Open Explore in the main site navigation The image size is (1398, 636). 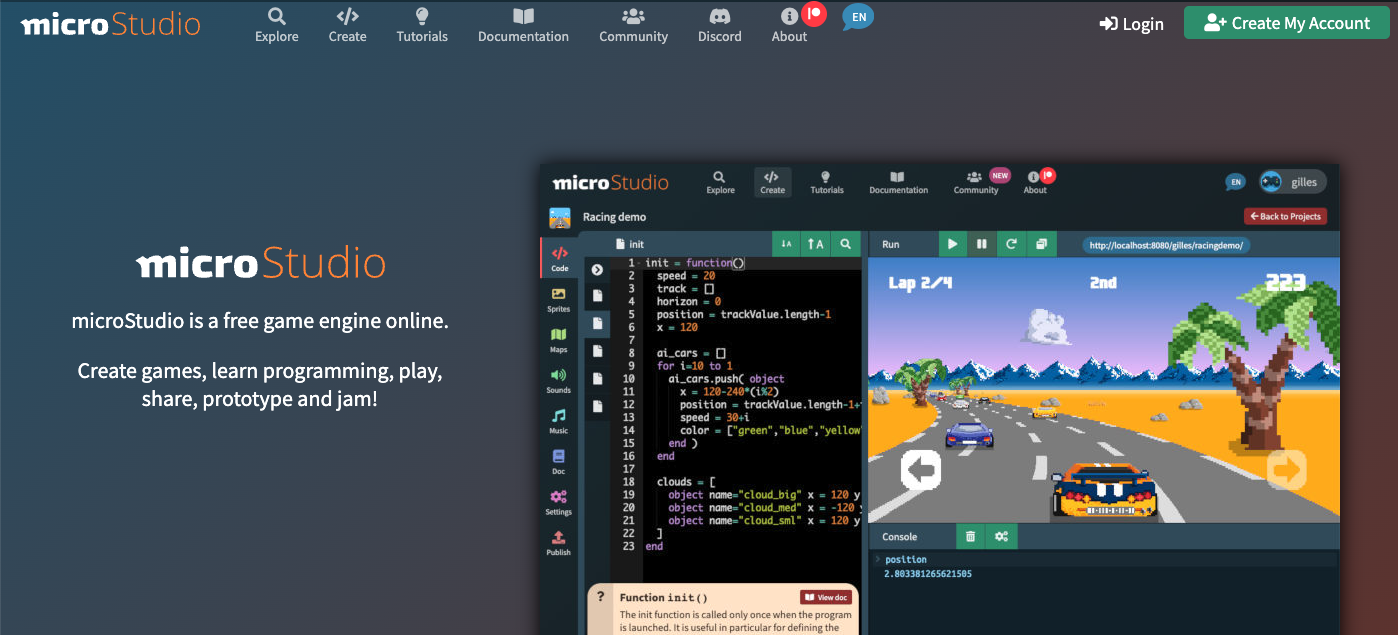click(277, 26)
